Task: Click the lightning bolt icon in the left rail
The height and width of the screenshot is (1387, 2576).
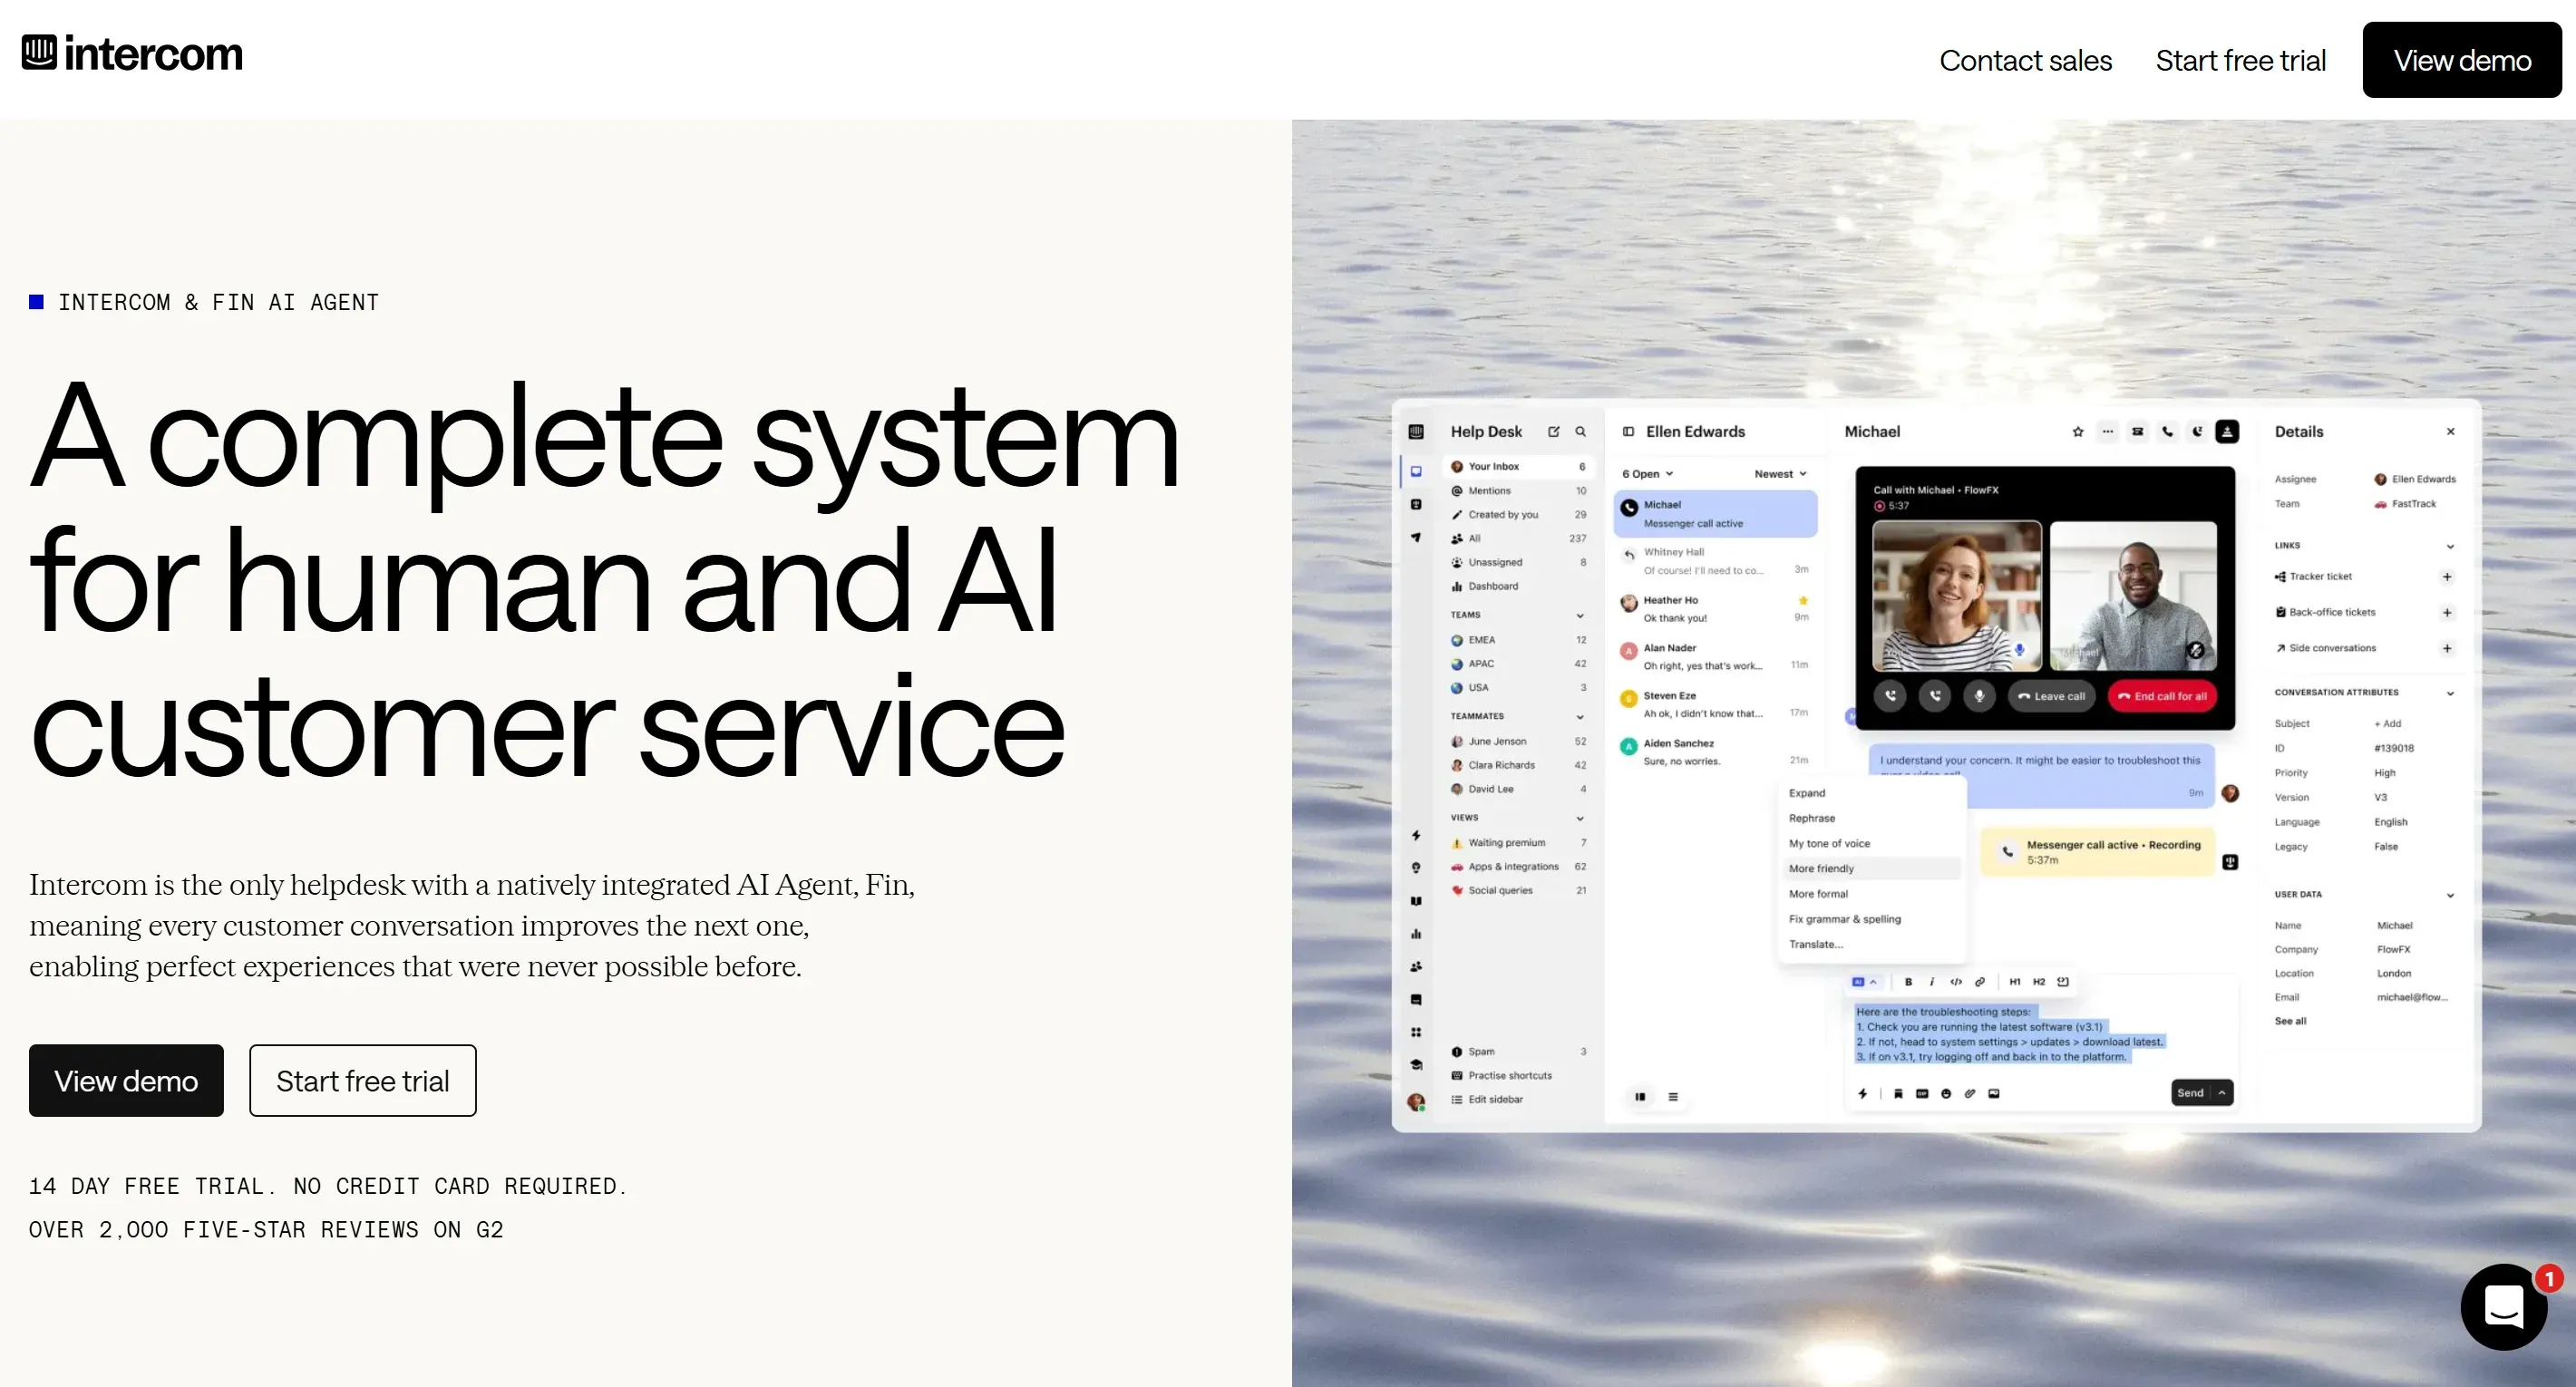Action: [1416, 835]
